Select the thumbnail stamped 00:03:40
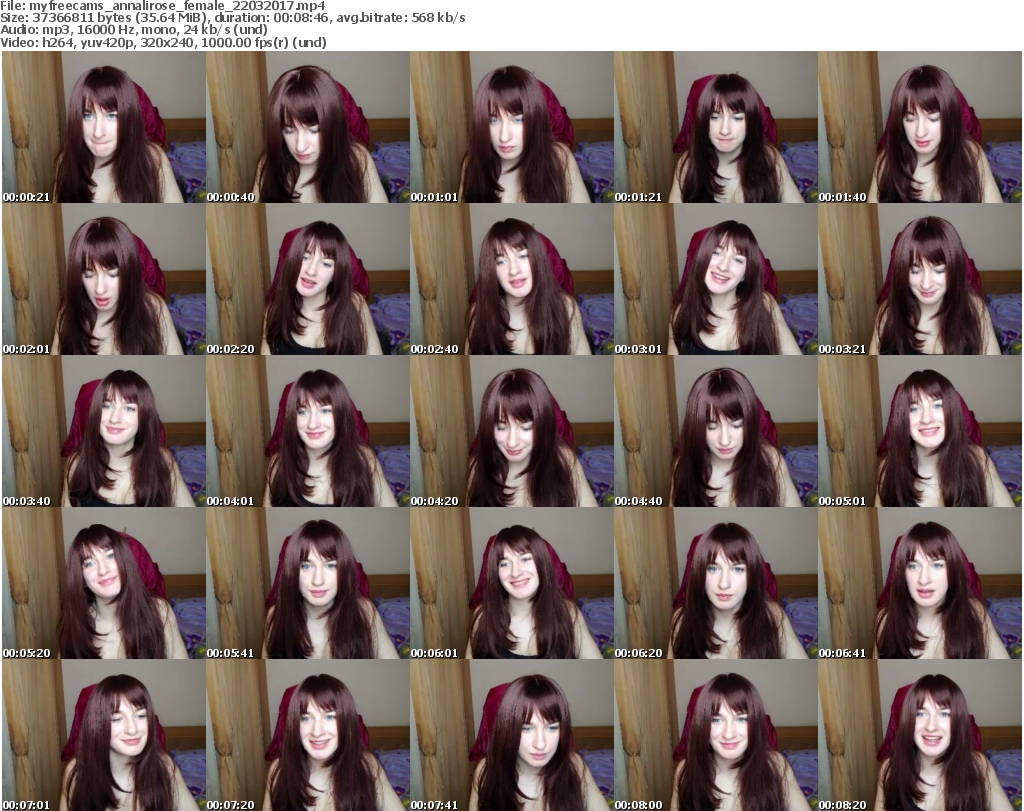Viewport: 1024px width, 811px height. coord(104,432)
